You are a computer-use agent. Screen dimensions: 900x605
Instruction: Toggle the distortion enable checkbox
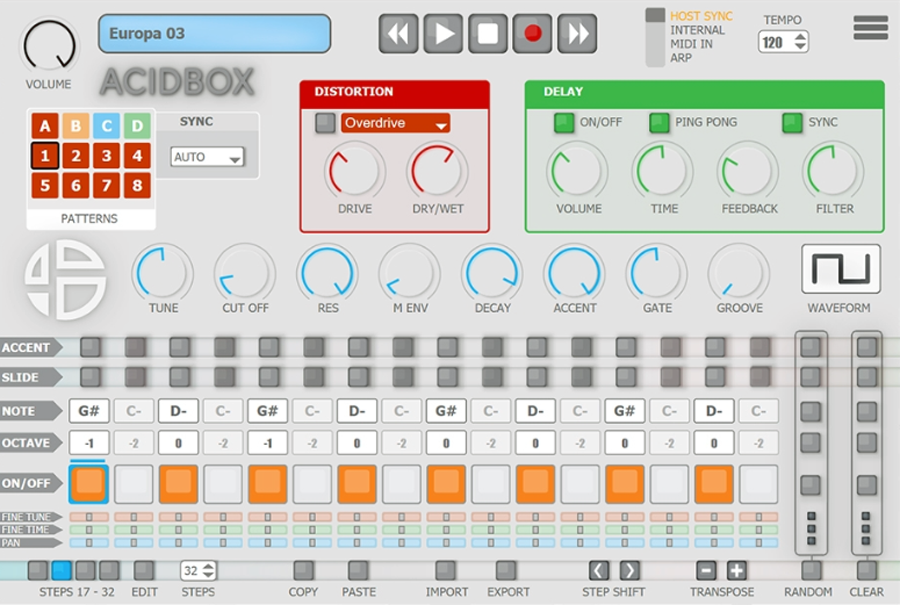click(325, 123)
